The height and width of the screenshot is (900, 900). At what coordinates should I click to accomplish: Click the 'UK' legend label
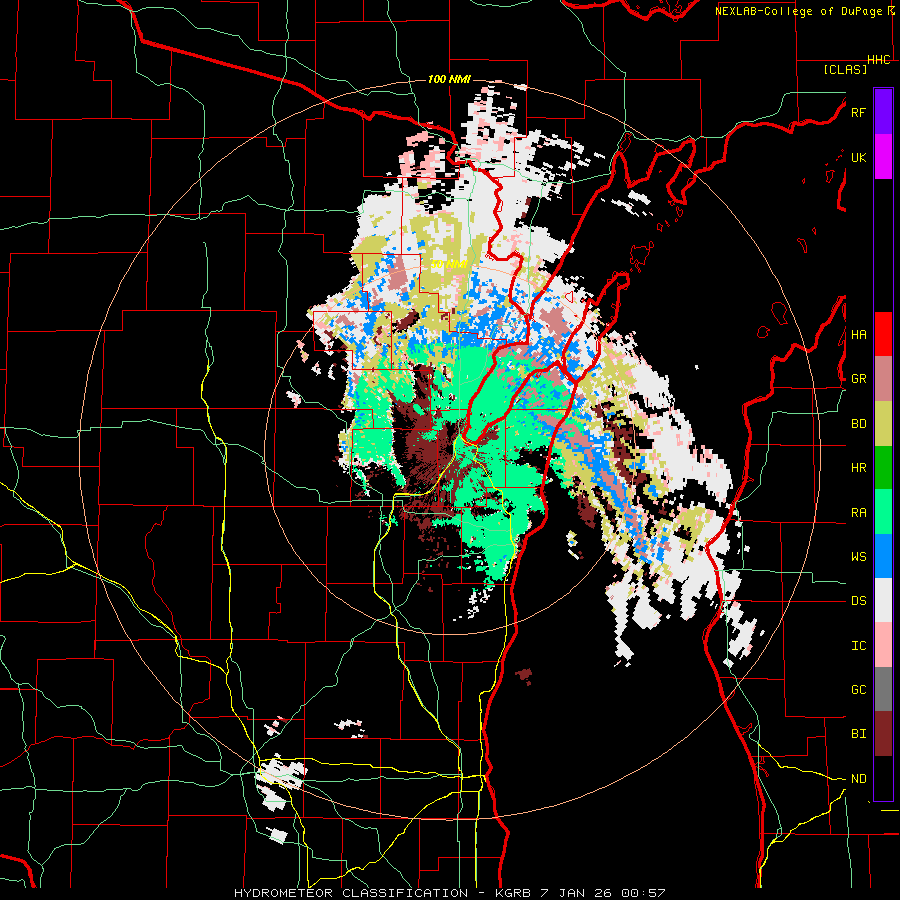click(858, 157)
